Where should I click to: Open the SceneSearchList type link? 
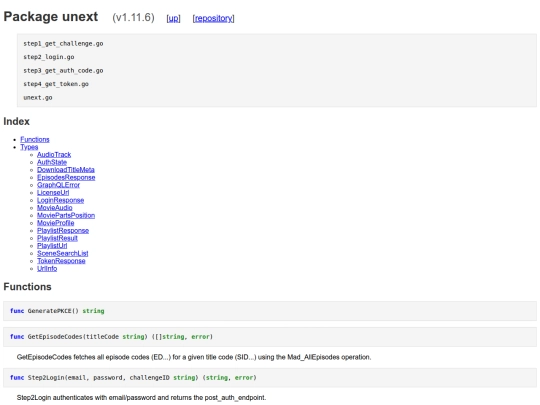63,253
